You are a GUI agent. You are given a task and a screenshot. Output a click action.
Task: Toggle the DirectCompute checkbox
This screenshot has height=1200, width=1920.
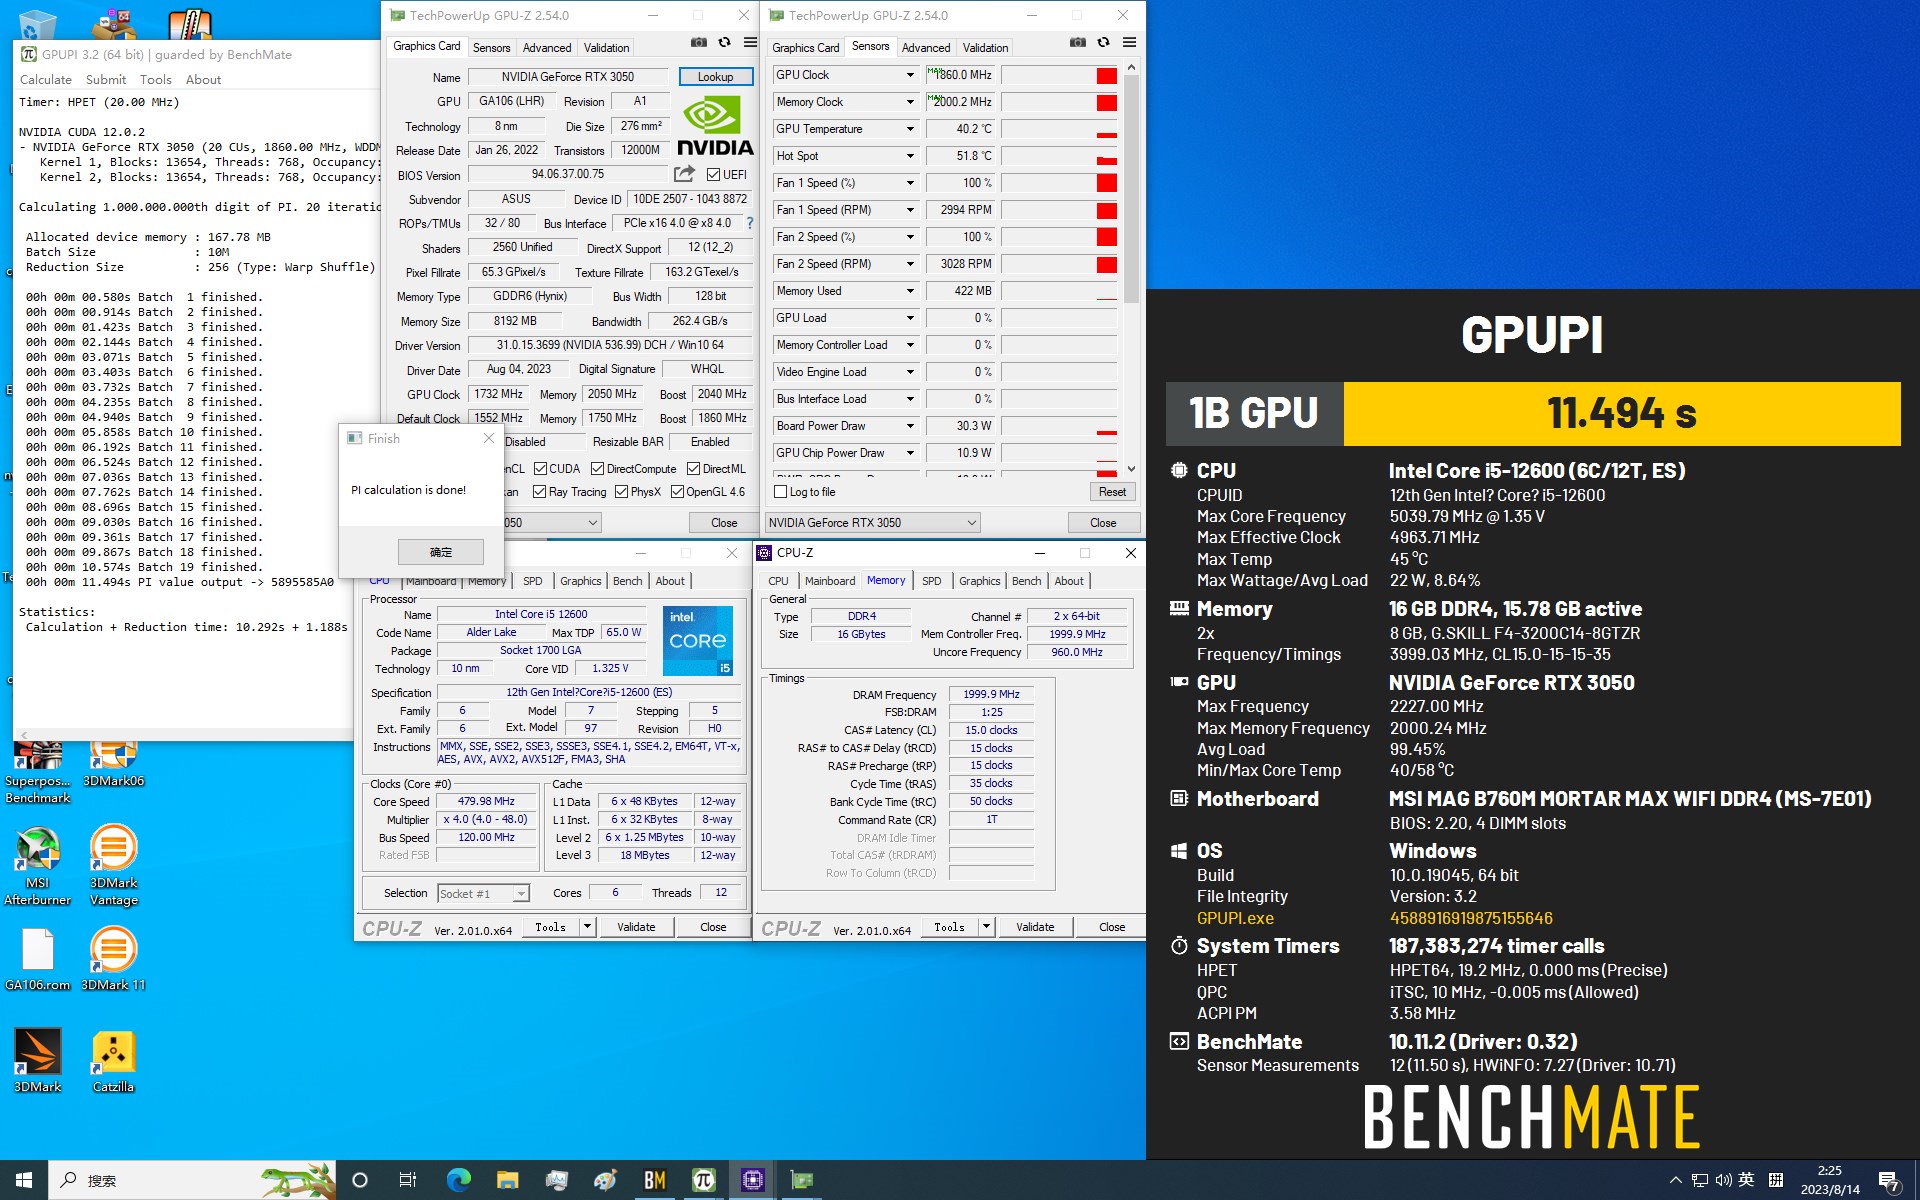pyautogui.click(x=597, y=468)
